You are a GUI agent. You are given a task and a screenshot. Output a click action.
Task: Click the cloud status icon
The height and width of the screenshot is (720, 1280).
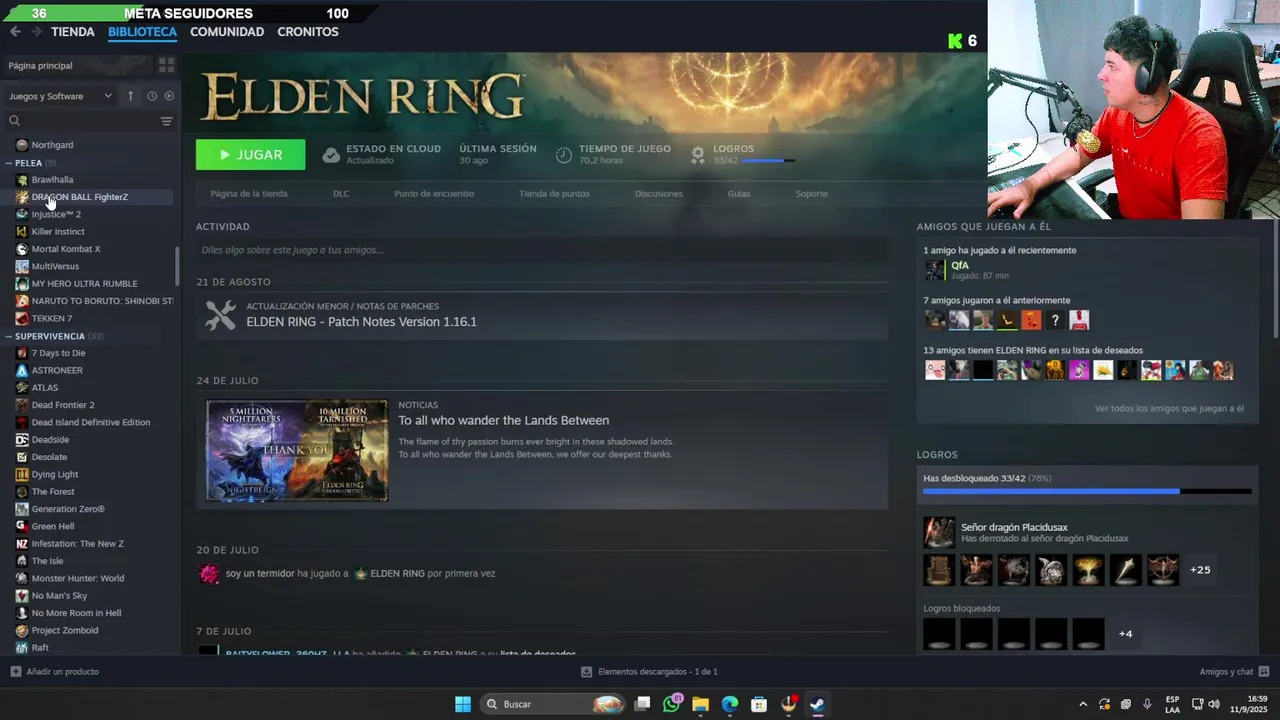point(331,154)
